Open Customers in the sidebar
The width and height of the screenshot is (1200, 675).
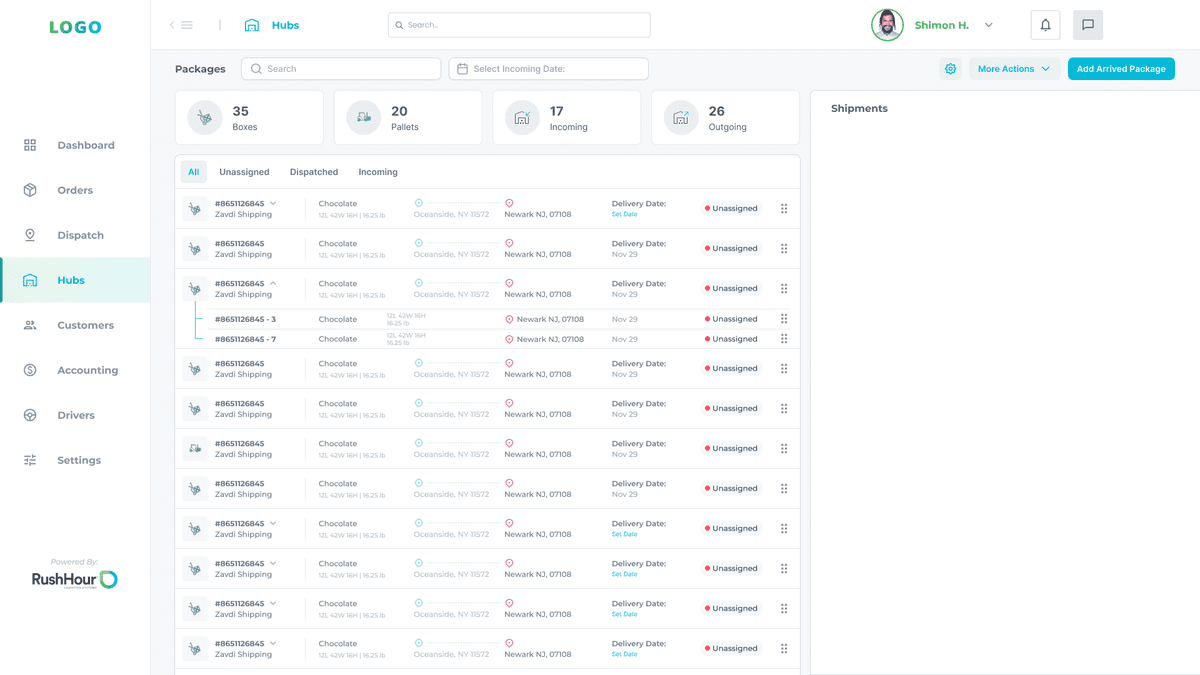[85, 325]
